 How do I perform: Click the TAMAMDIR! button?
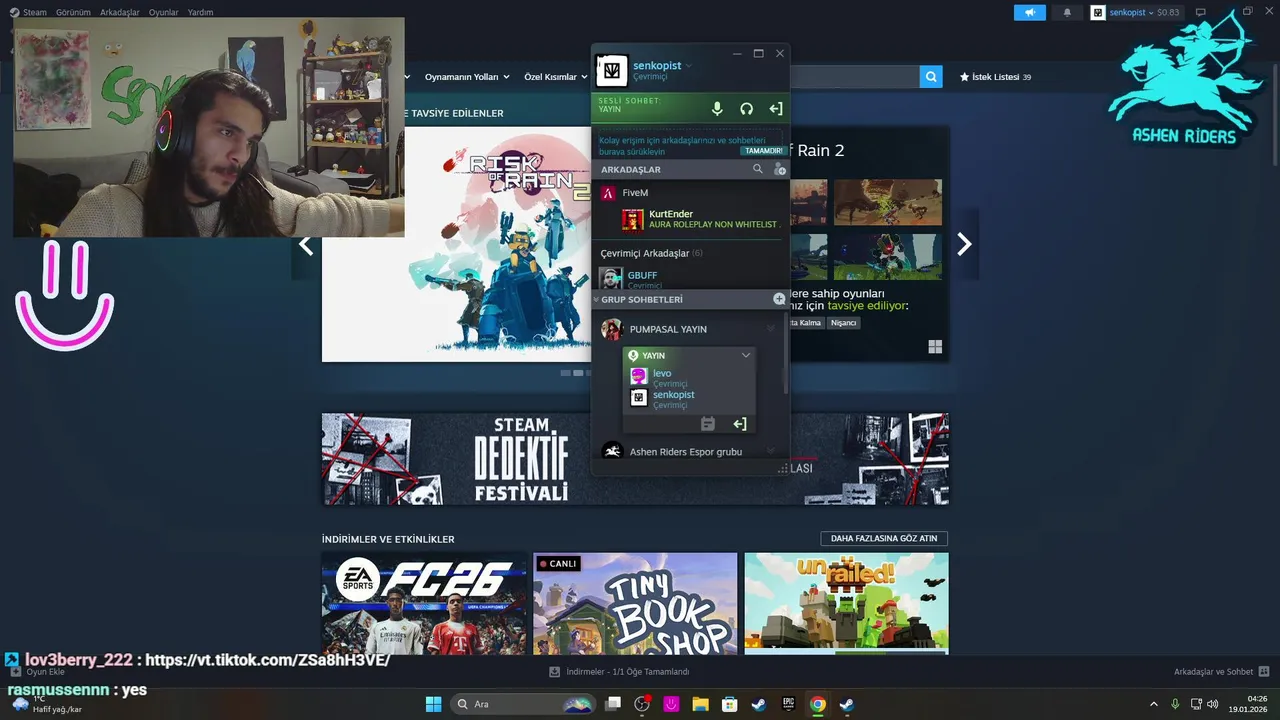(762, 151)
